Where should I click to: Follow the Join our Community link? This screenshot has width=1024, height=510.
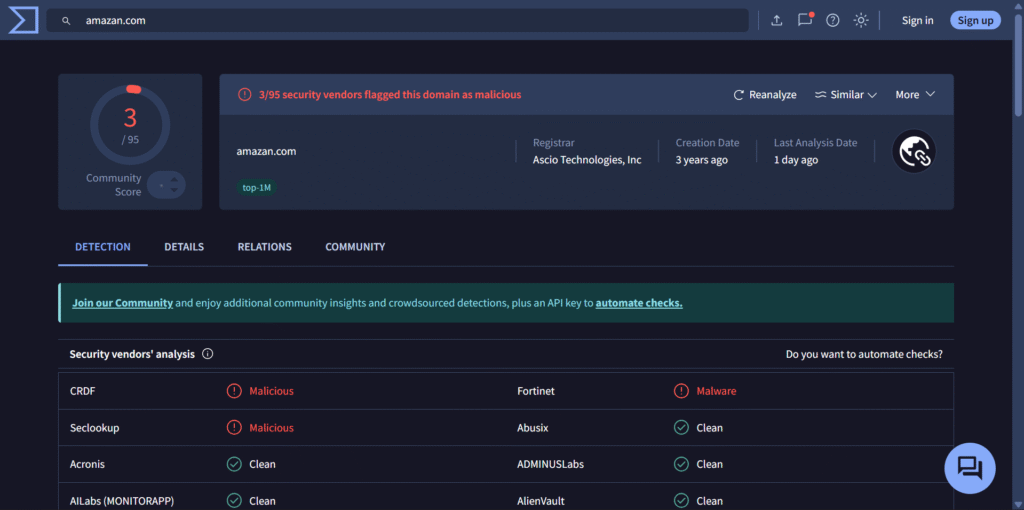[x=122, y=303]
